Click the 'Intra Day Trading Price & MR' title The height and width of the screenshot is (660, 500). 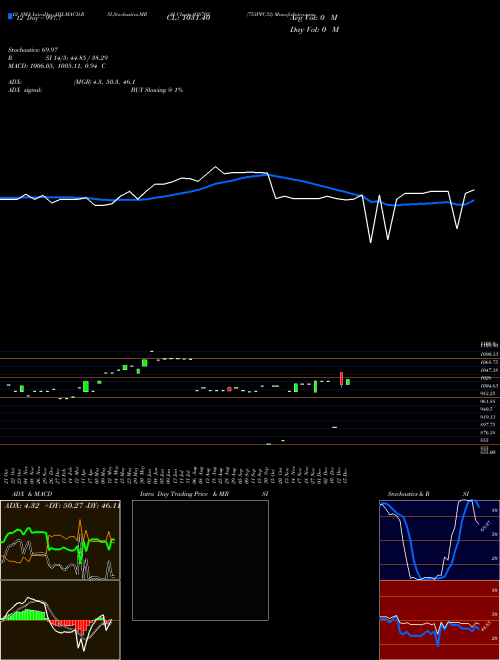(184, 494)
